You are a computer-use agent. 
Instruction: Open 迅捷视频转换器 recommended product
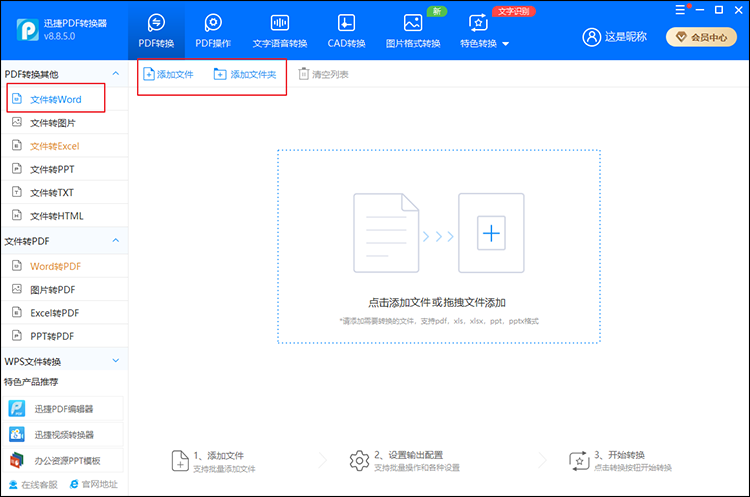(63, 434)
